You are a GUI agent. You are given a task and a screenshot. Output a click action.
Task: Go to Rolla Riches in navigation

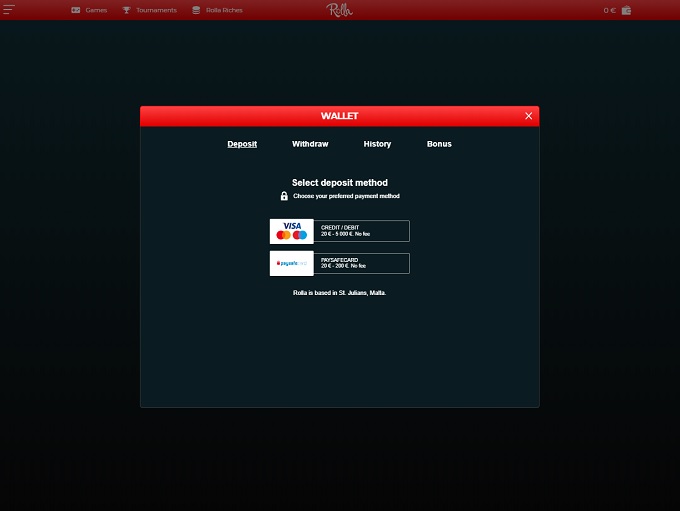click(224, 10)
